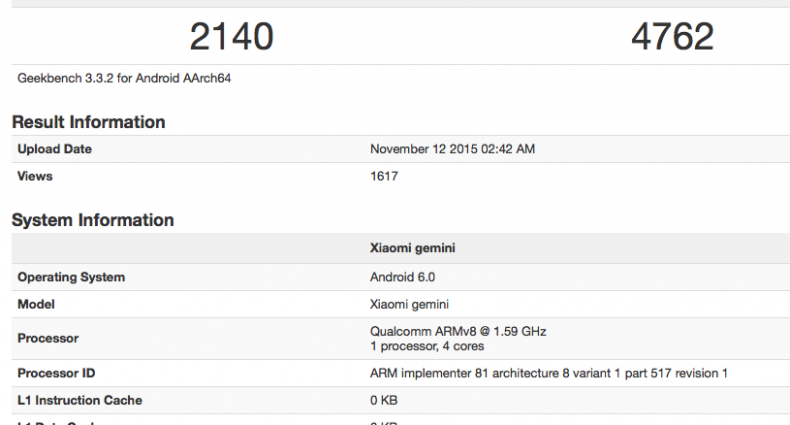The image size is (790, 425).
Task: Click the single-core score 2140
Action: [231, 37]
